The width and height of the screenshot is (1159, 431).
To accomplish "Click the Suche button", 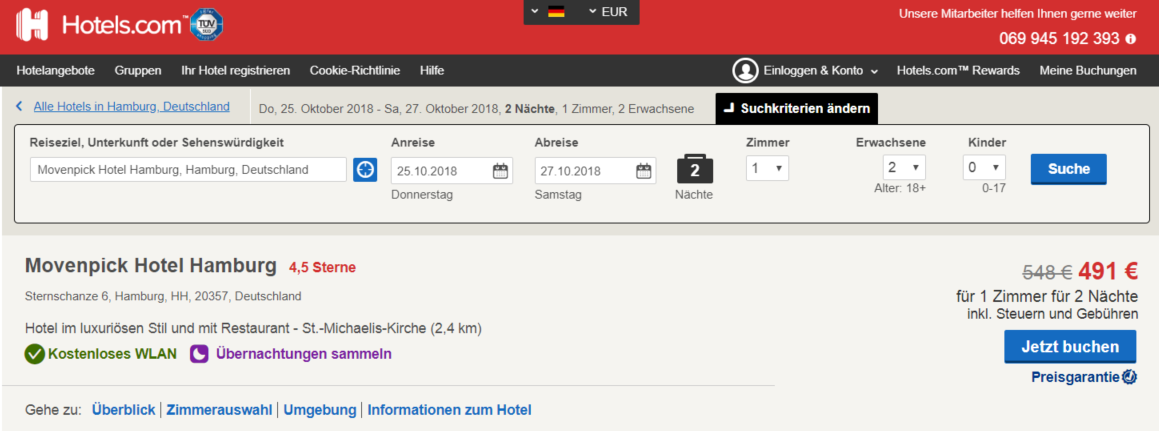I will click(x=1069, y=169).
